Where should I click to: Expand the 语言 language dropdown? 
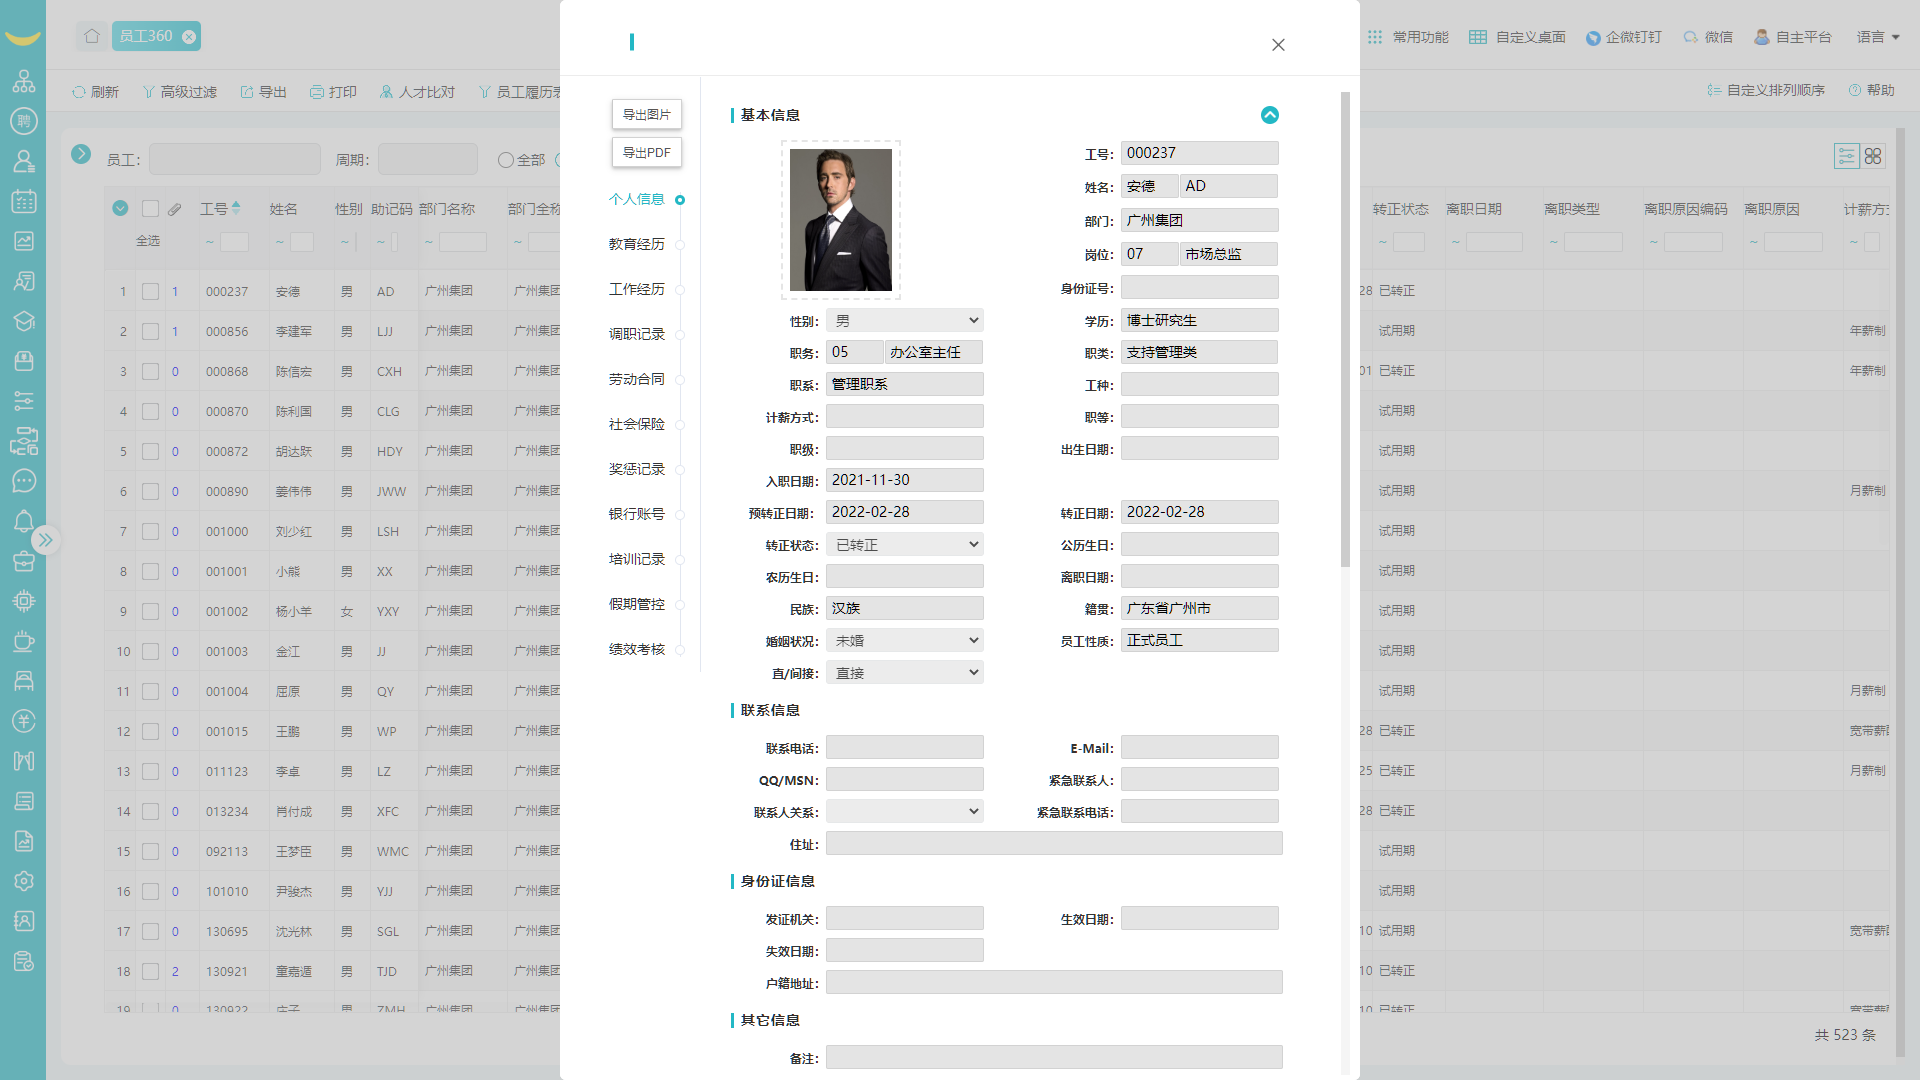coord(1878,37)
